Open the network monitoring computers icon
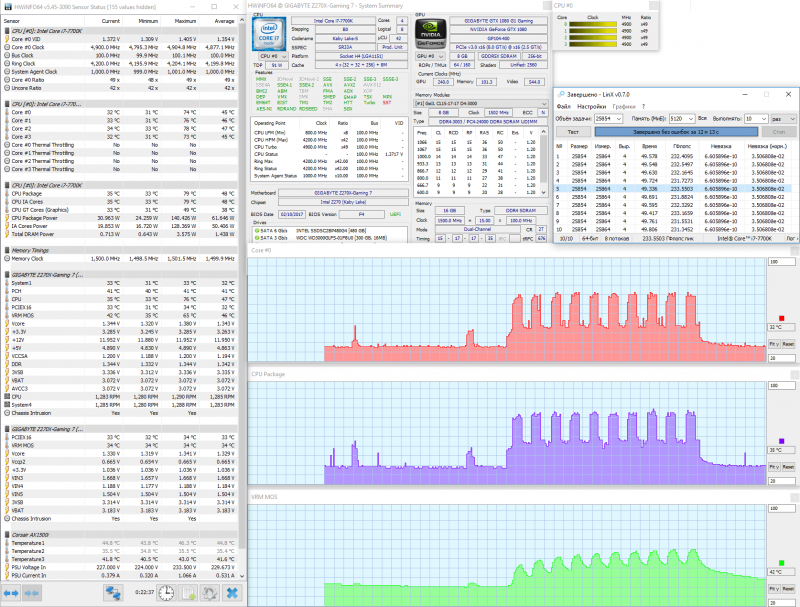The image size is (800, 607). click(x=113, y=593)
